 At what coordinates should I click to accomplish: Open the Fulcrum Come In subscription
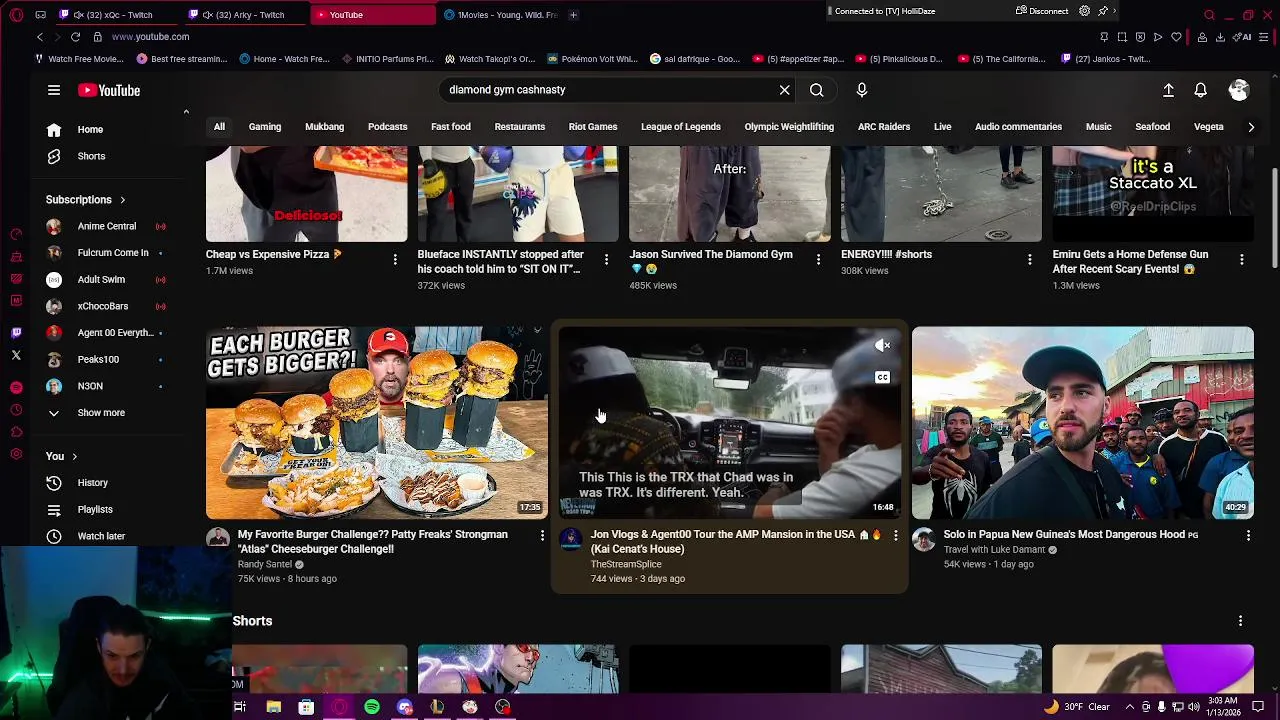coord(113,253)
